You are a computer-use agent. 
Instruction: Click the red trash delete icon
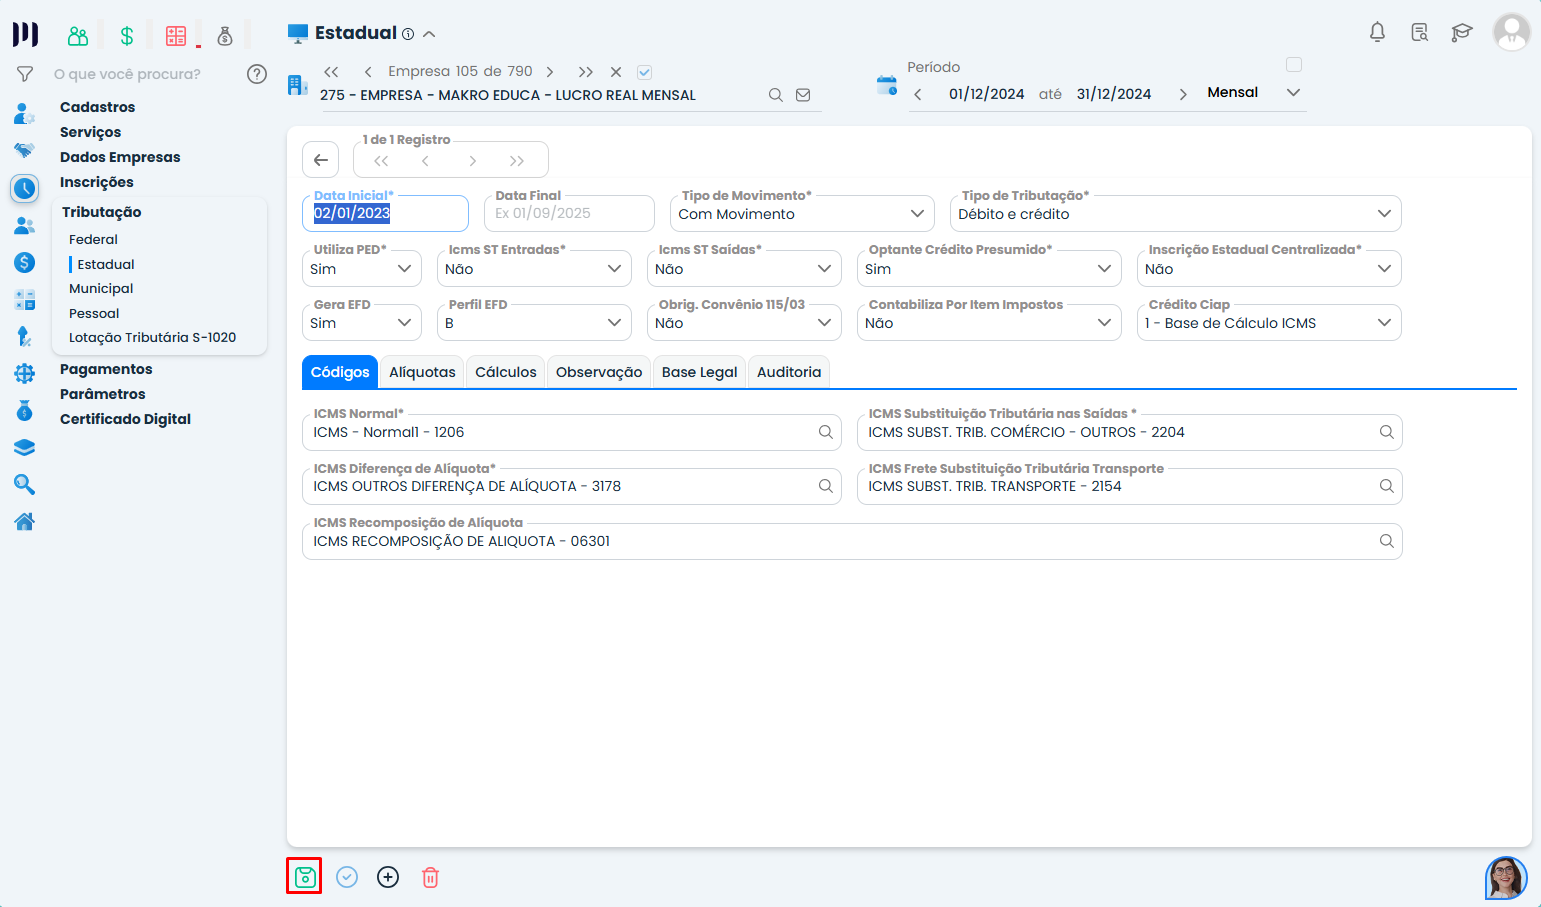430,877
